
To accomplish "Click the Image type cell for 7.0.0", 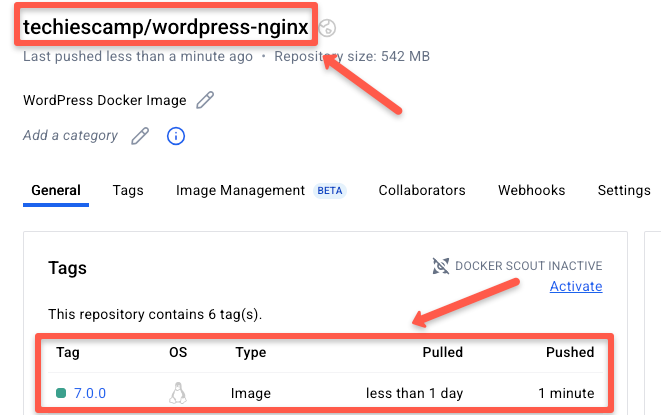I will [251, 393].
